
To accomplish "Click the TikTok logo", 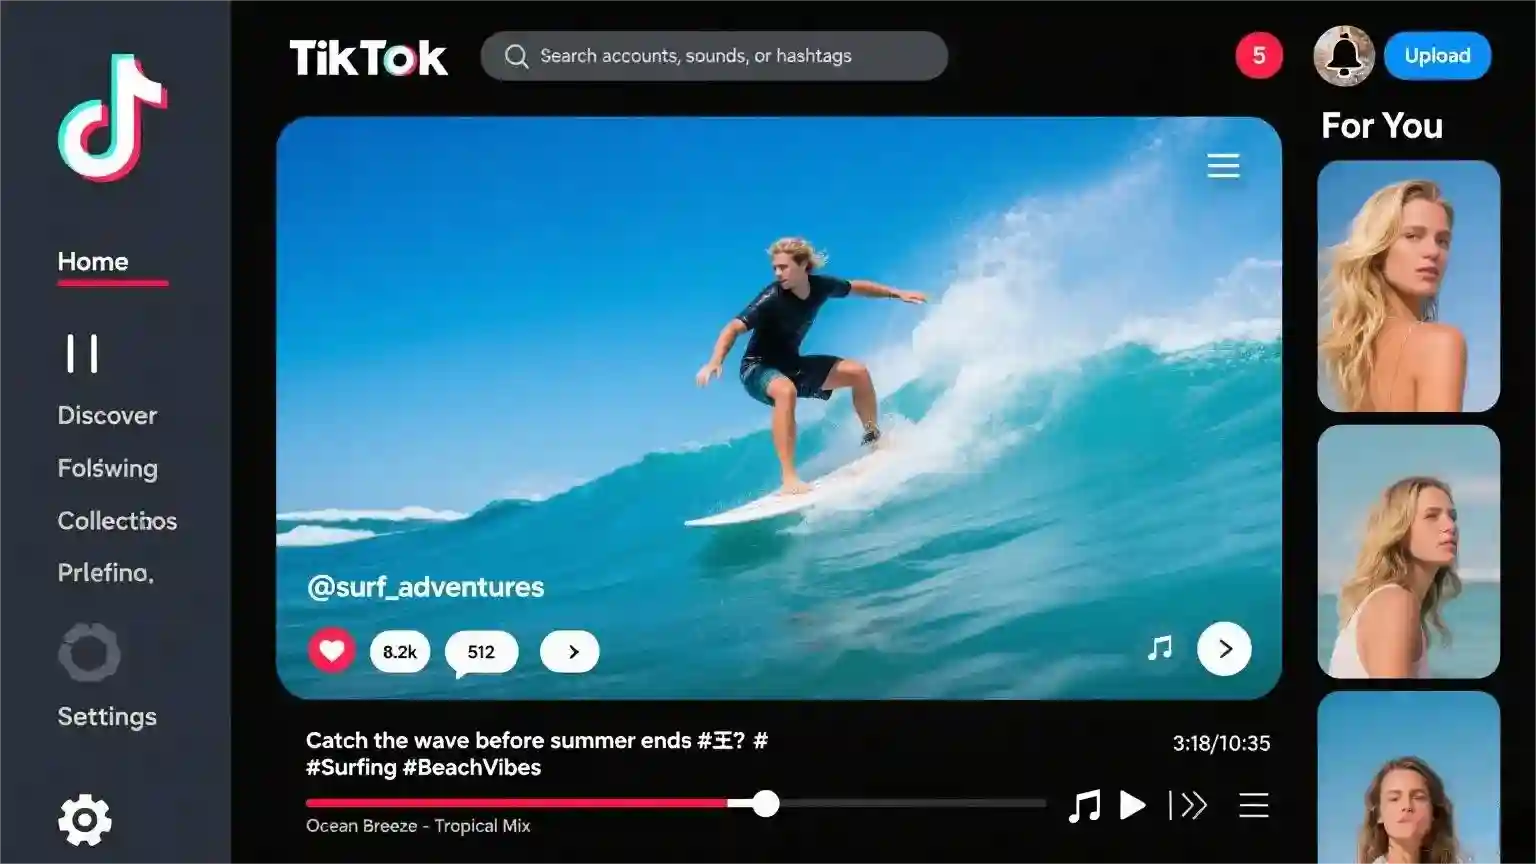I will click(x=367, y=57).
